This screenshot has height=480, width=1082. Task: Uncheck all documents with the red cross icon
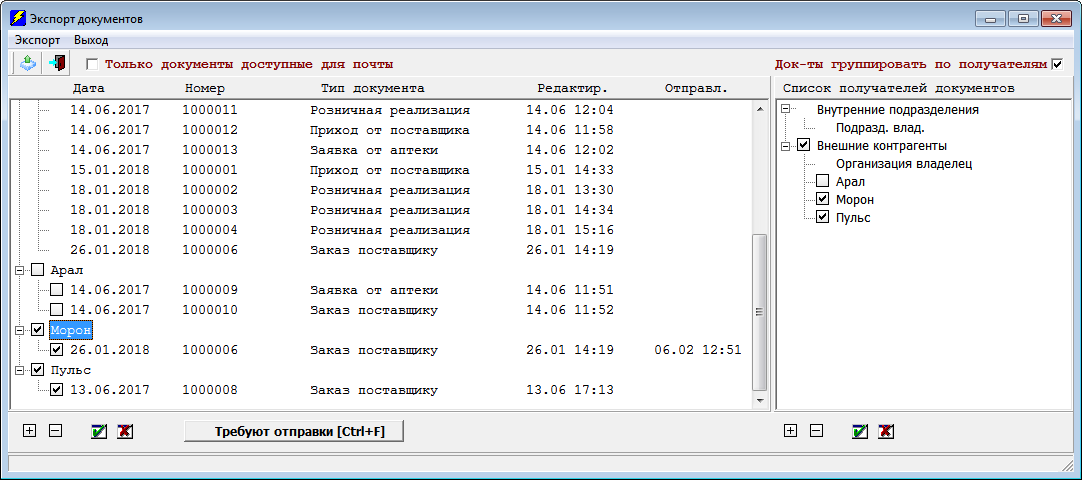click(x=125, y=431)
